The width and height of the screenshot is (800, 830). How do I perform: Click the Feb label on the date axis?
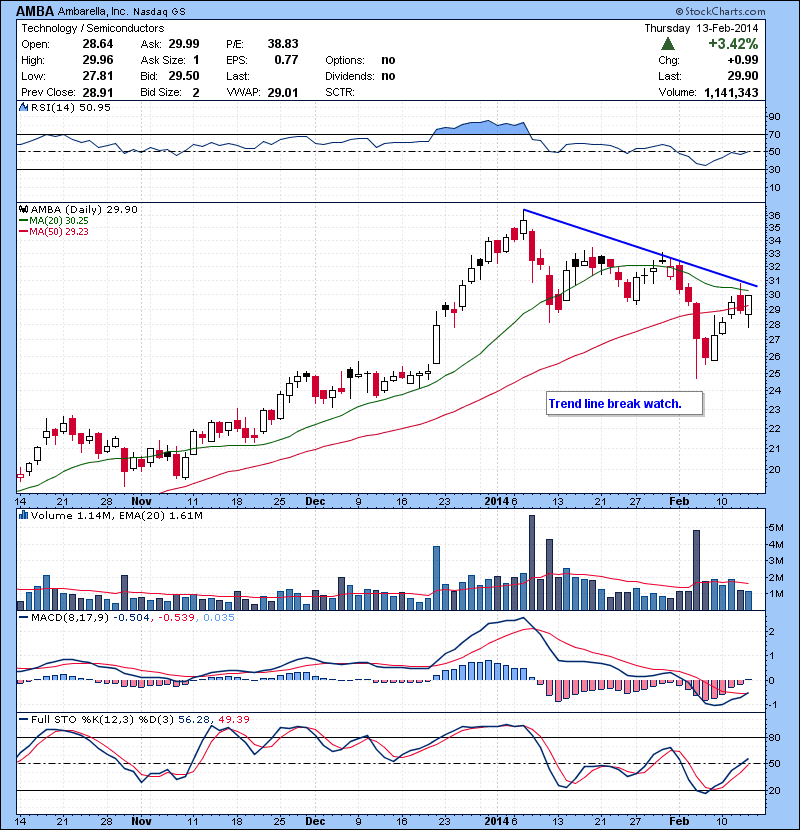pos(680,500)
